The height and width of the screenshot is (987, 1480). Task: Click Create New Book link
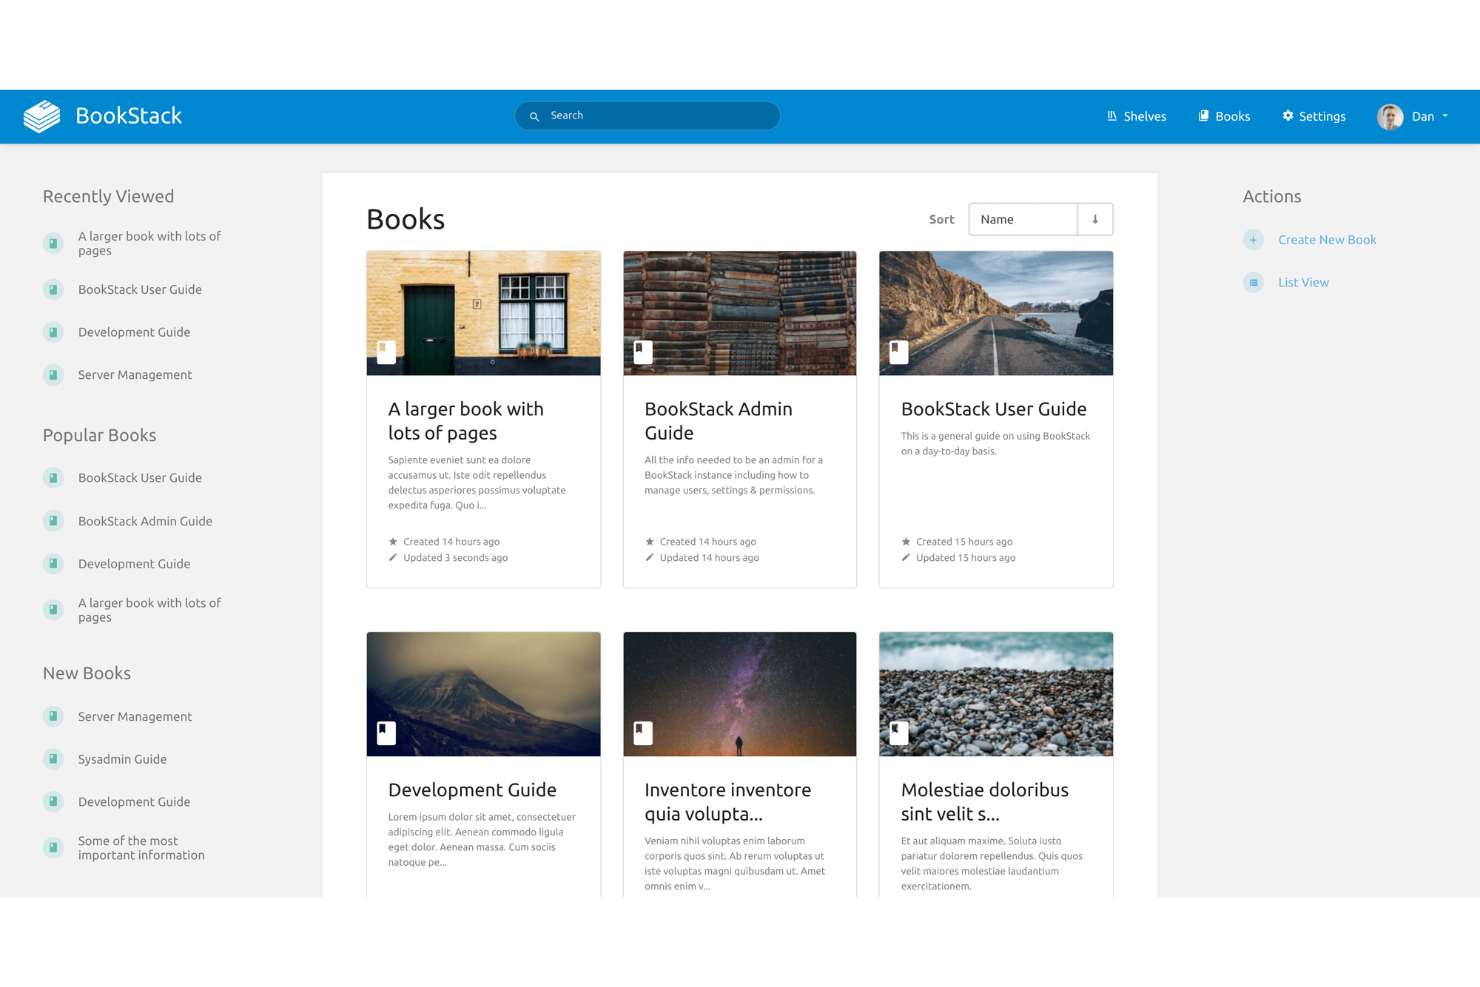[x=1327, y=240]
